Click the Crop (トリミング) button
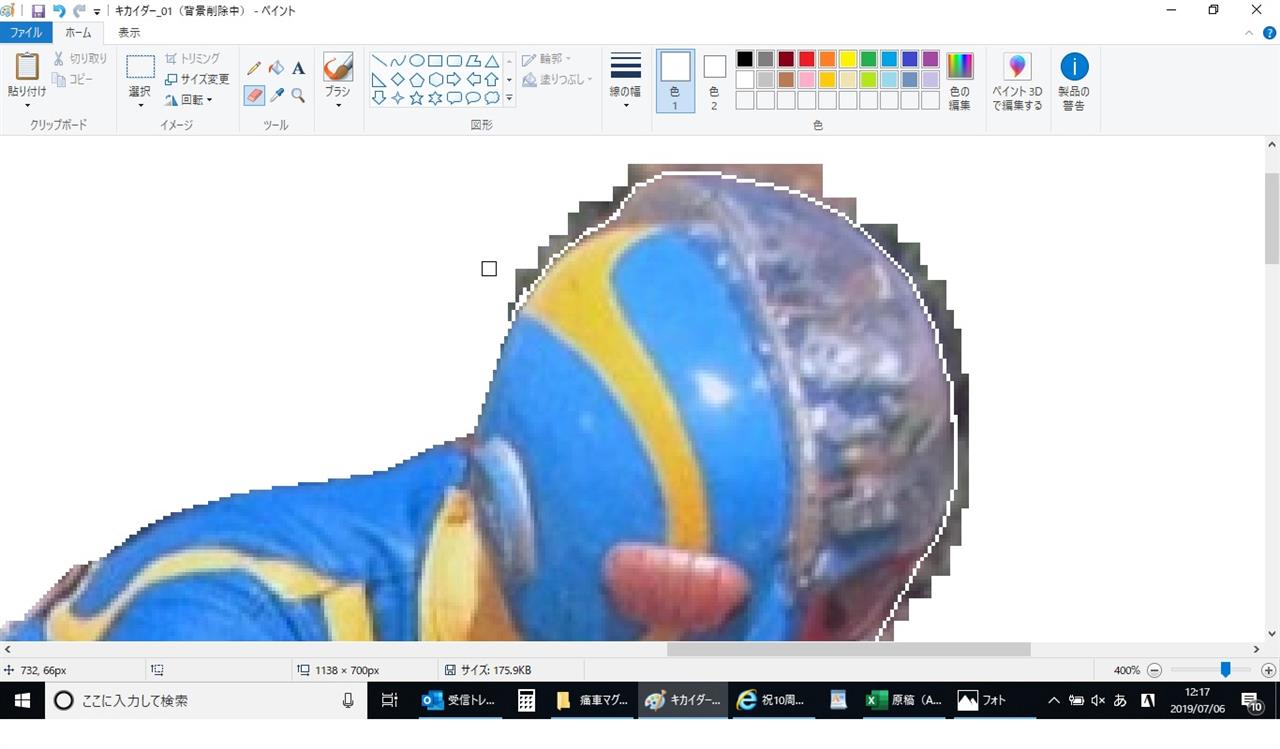This screenshot has width=1280, height=749. pyautogui.click(x=192, y=59)
